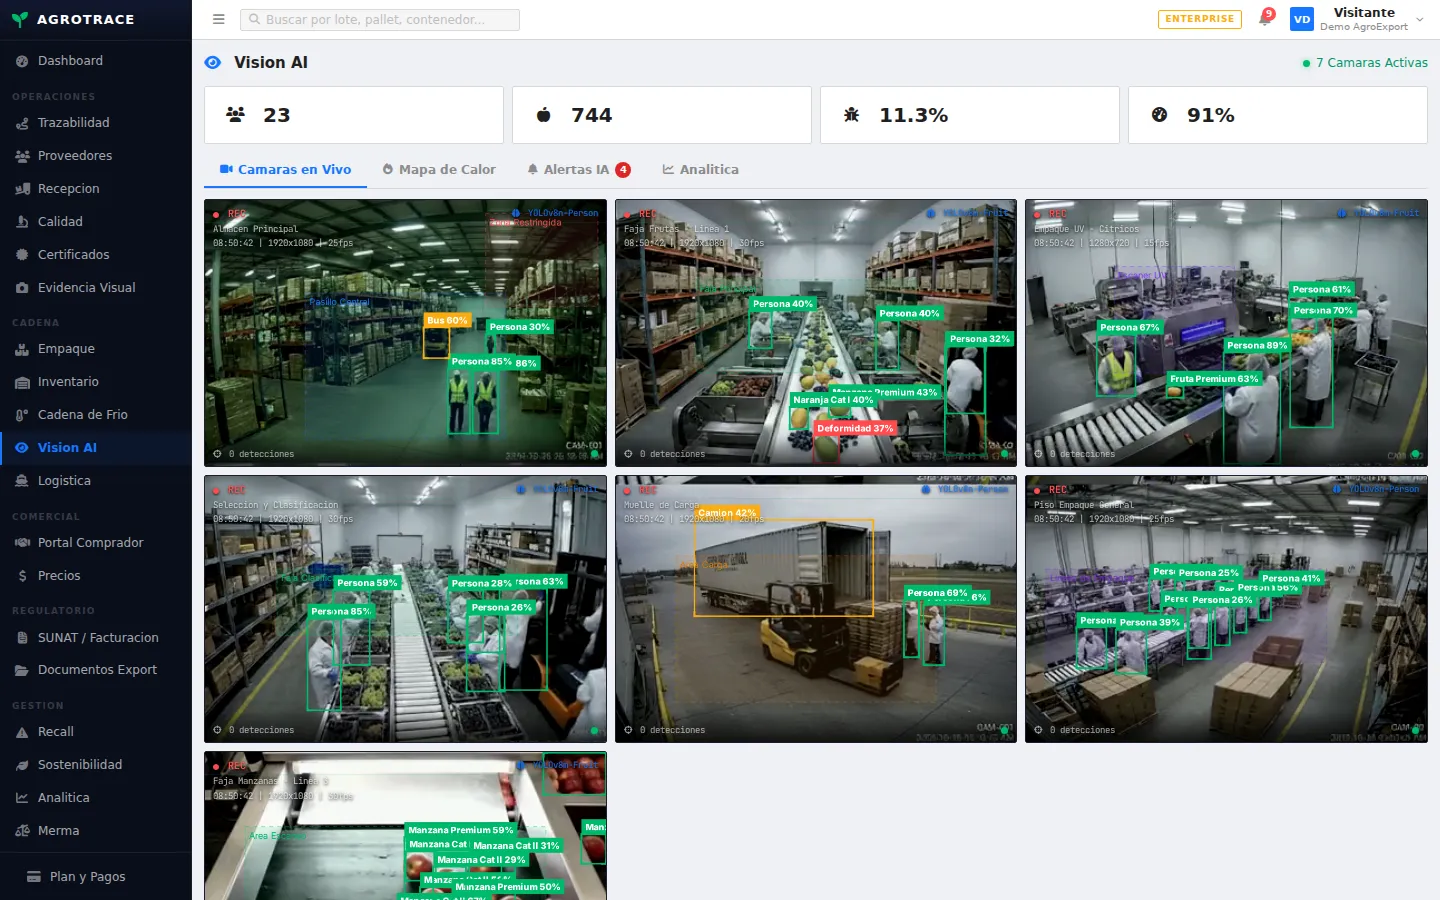Navigate to Cadena de Frio
This screenshot has height=900, width=1440.
coord(96,415)
